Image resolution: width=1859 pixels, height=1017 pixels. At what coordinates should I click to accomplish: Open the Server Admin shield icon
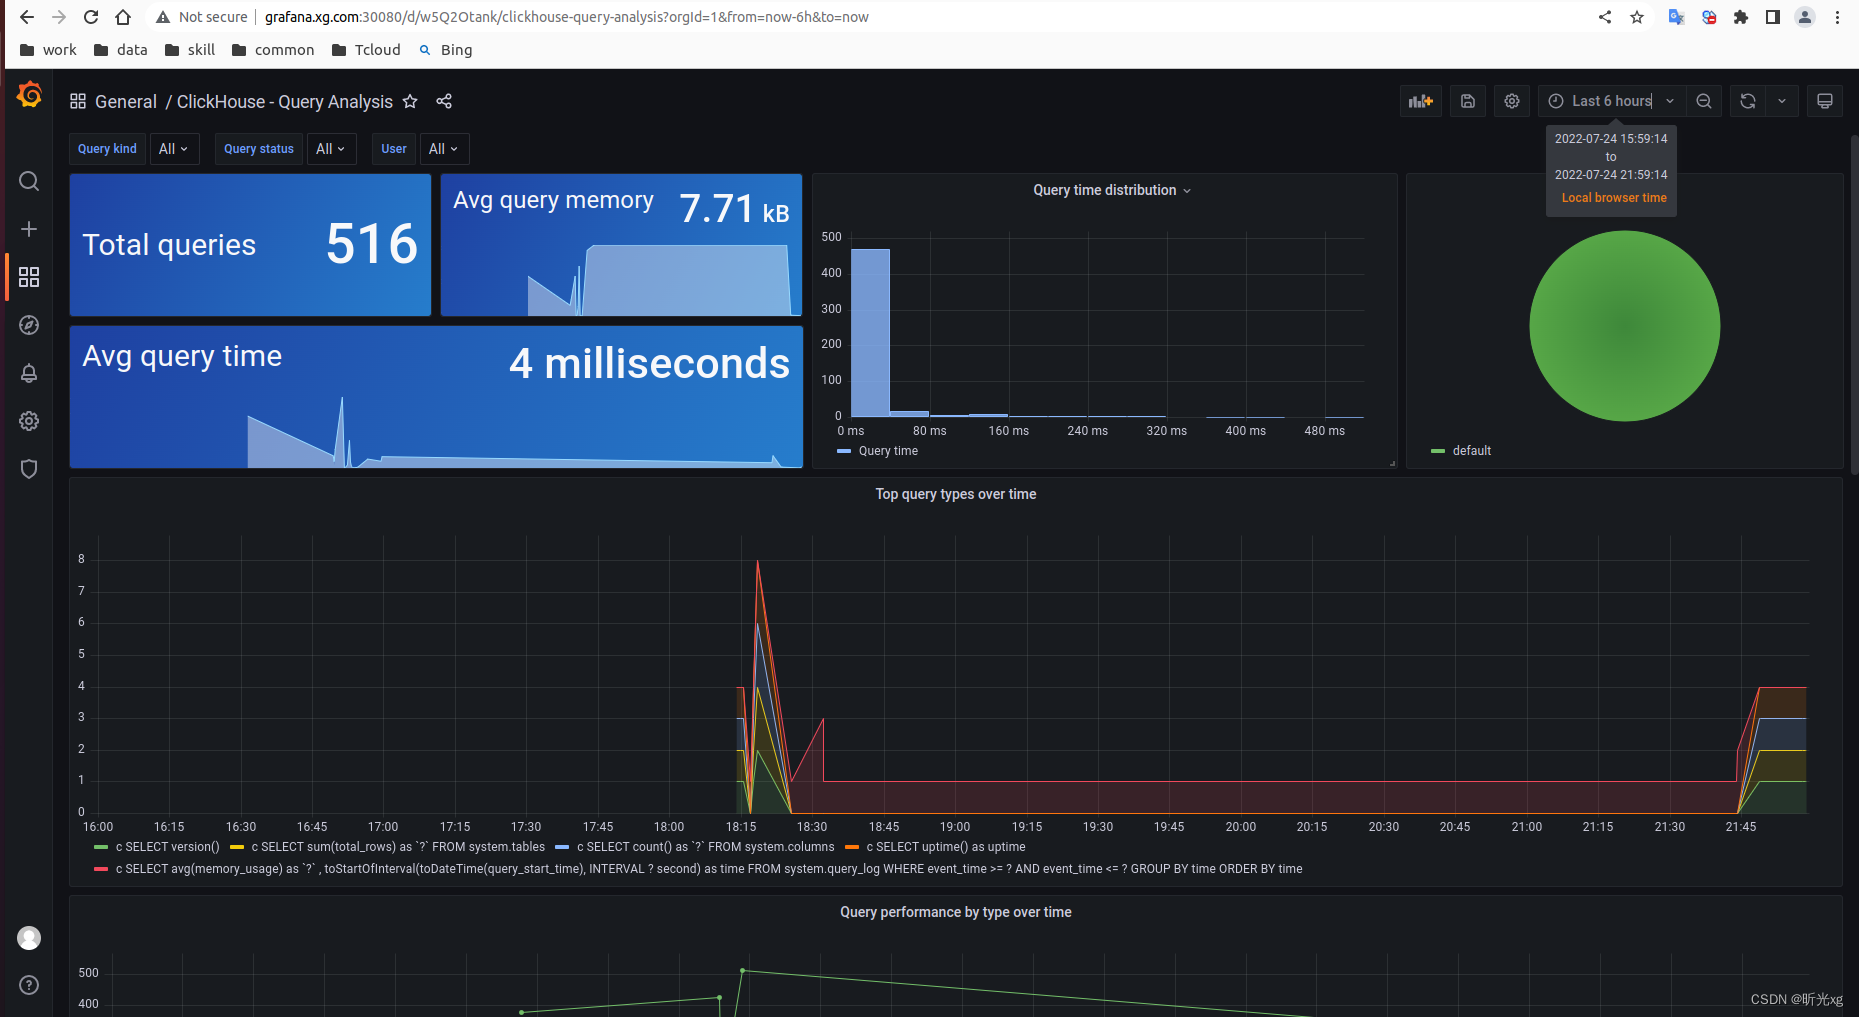[29, 469]
